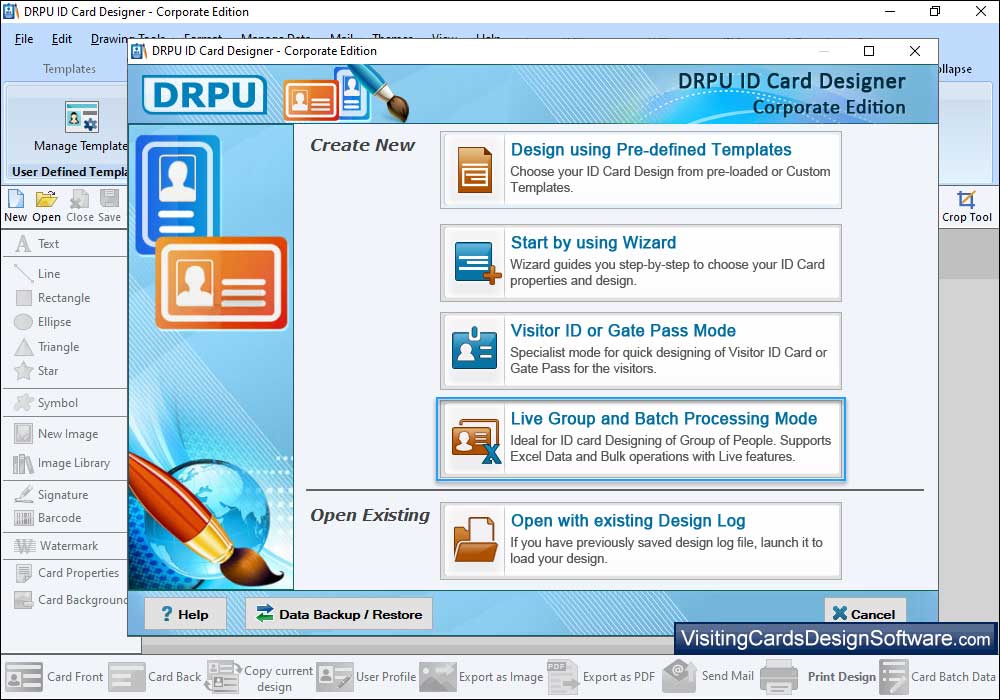Image resolution: width=1000 pixels, height=700 pixels.
Task: Open User Profile in bottom toolbar
Action: (x=367, y=676)
